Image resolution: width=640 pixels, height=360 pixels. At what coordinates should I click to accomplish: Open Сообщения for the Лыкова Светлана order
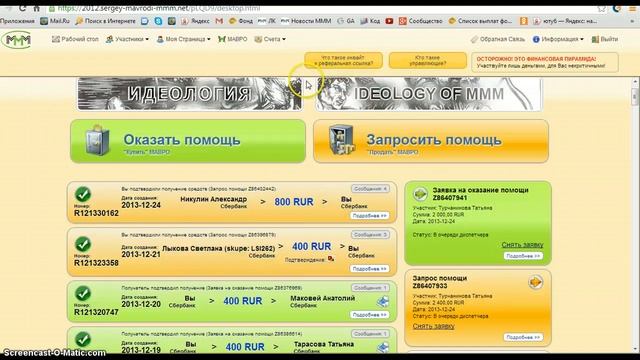(x=370, y=235)
